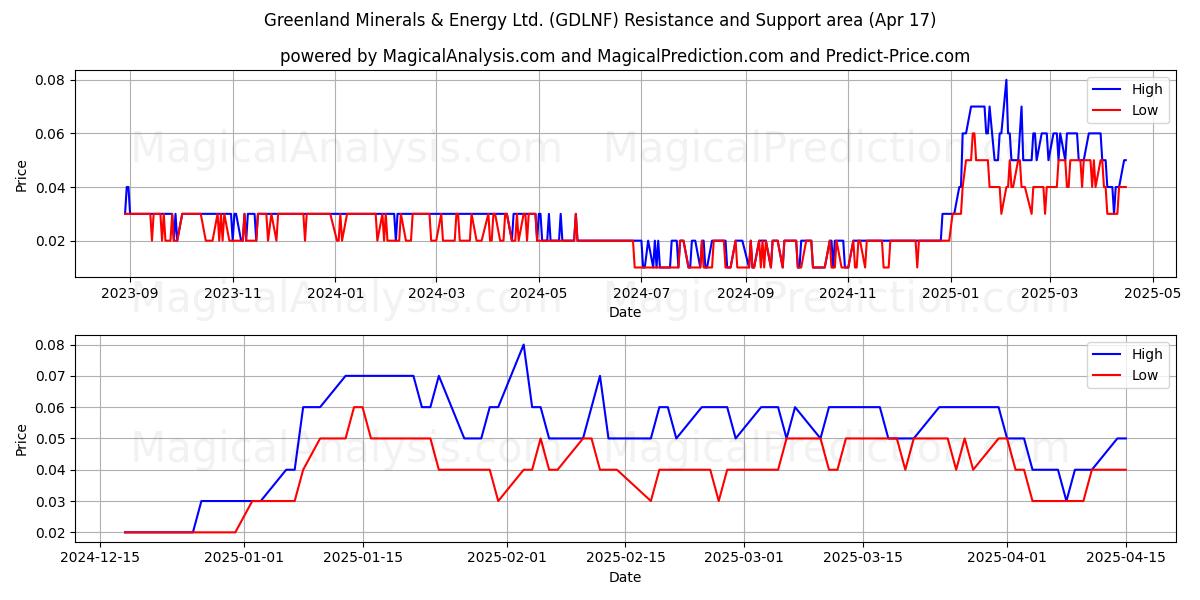Click the 0.08 price tick in top chart
Viewport: 1200px width, 600px height.
click(51, 80)
